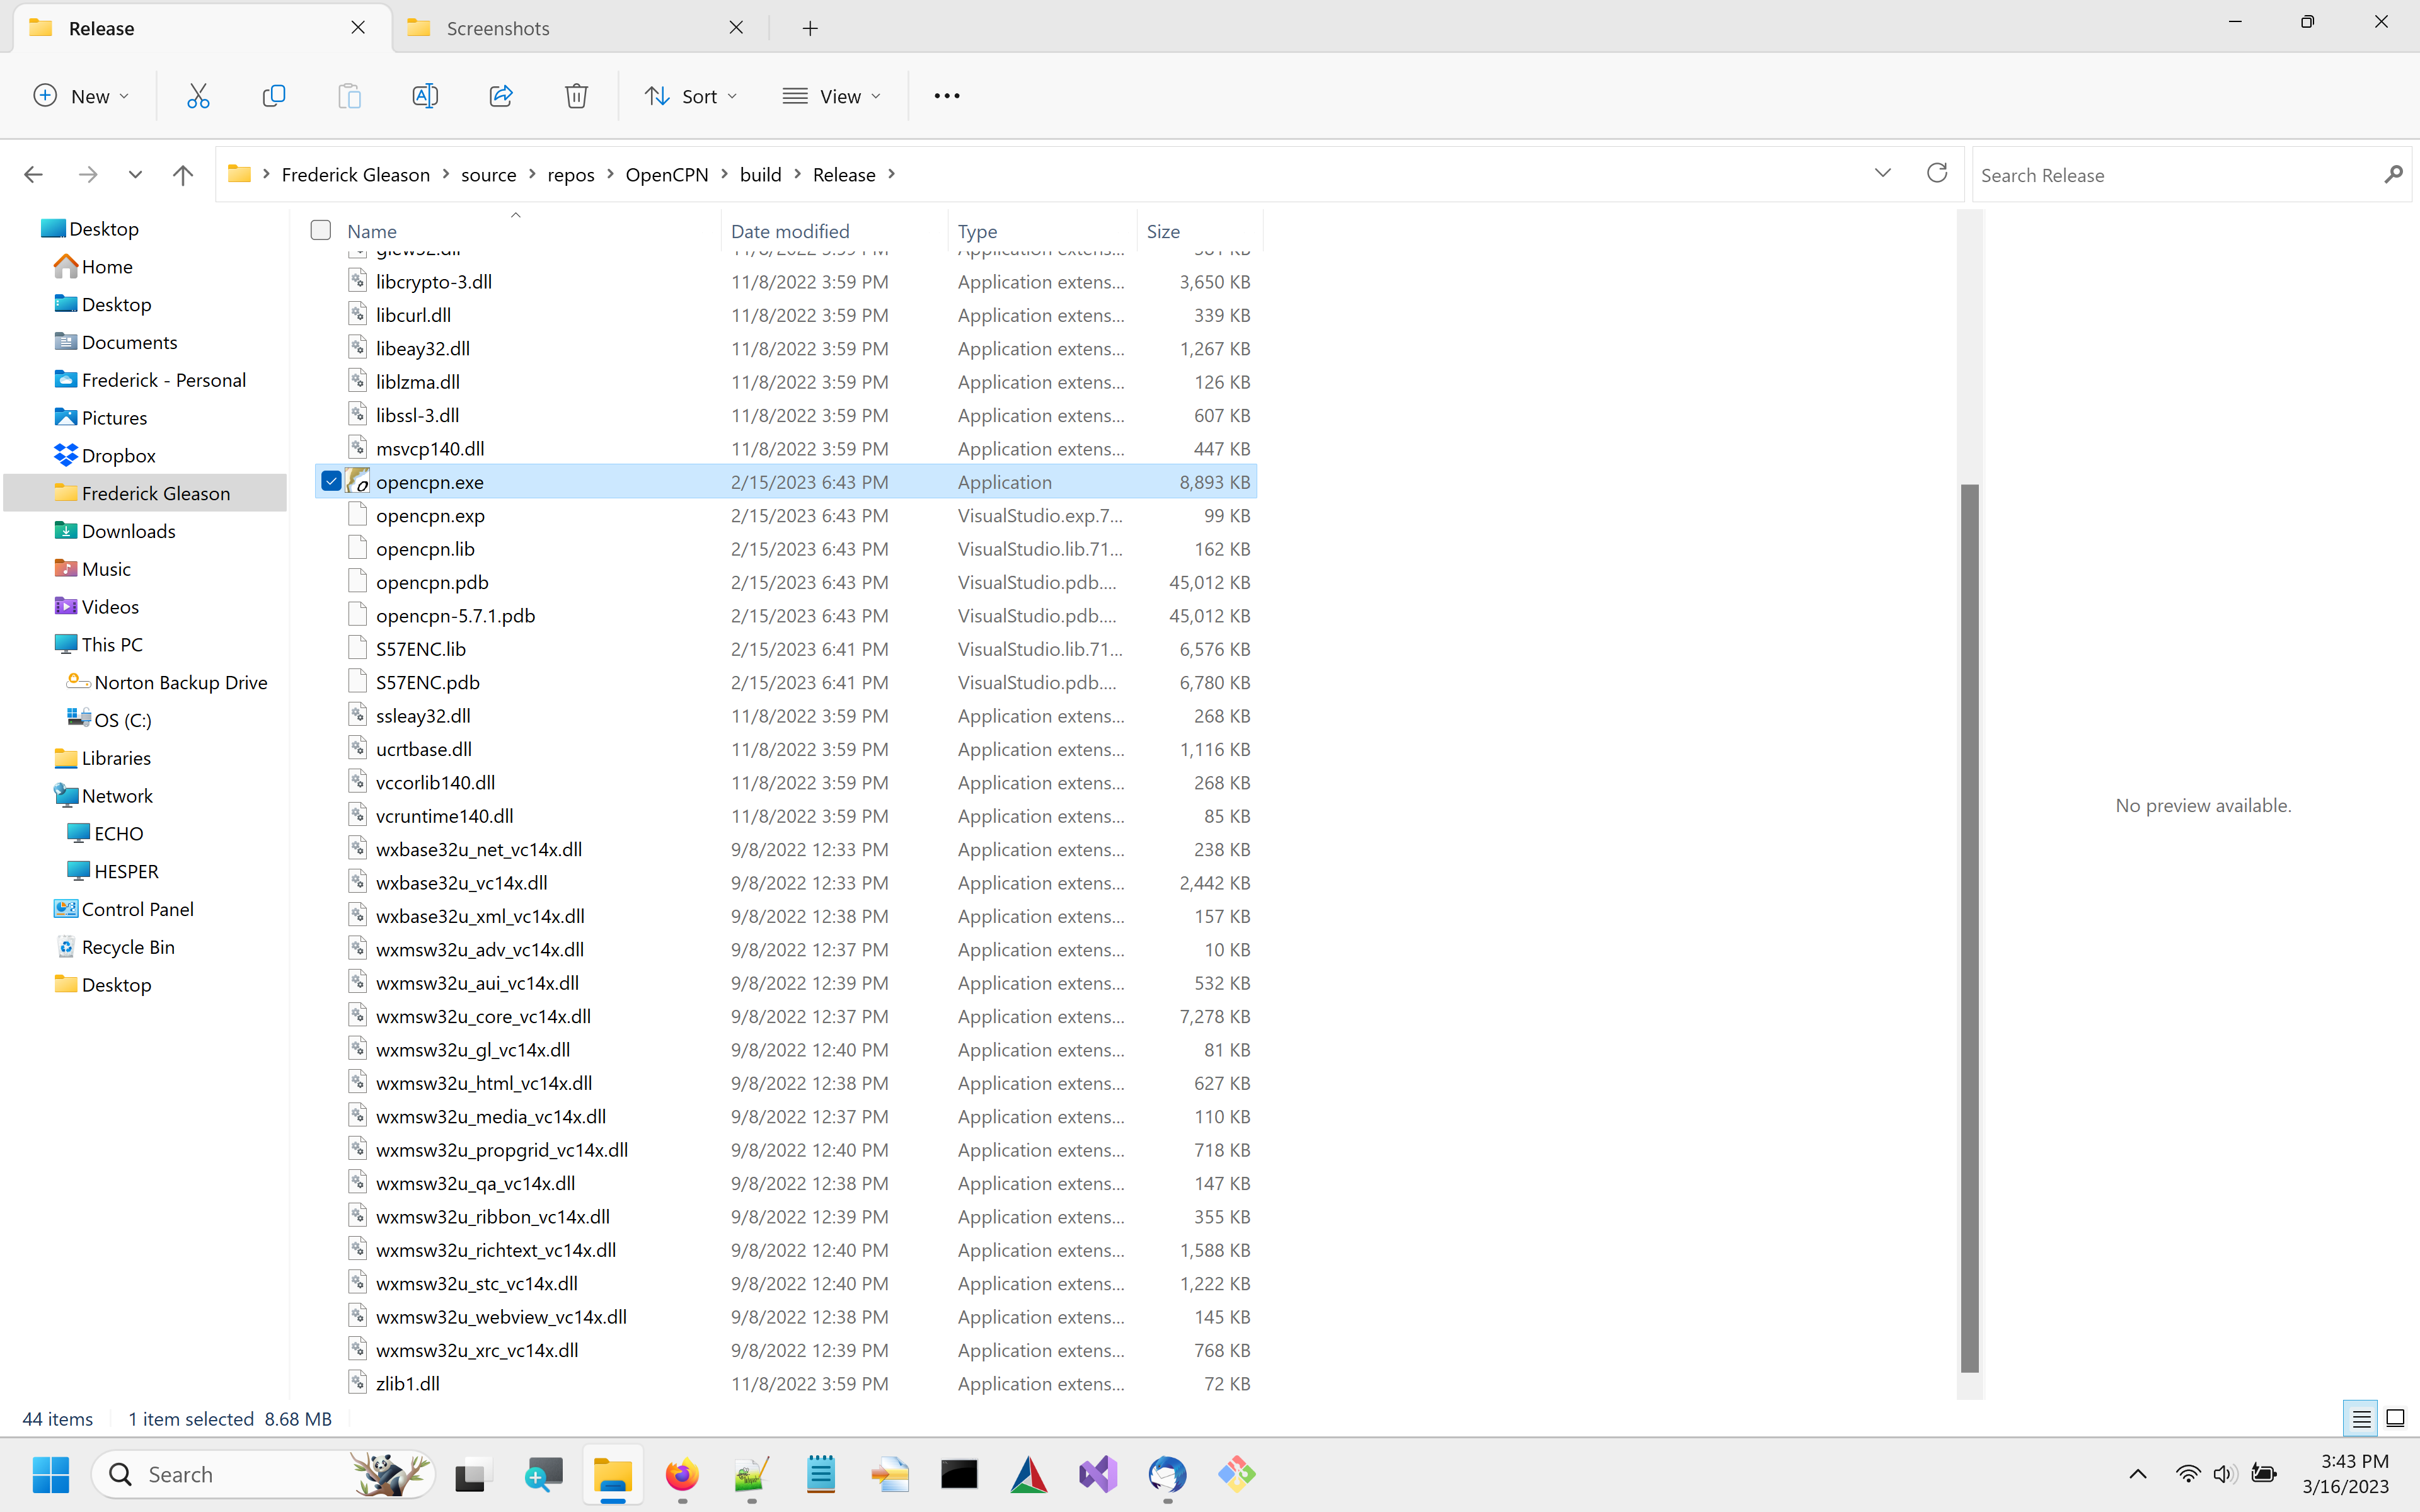Click the Wi-Fi tray icon

coord(2188,1474)
